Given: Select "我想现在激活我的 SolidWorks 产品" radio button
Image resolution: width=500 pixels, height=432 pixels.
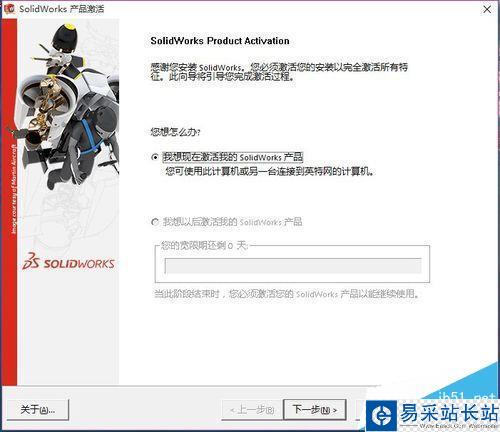Looking at the screenshot, I should pyautogui.click(x=155, y=157).
